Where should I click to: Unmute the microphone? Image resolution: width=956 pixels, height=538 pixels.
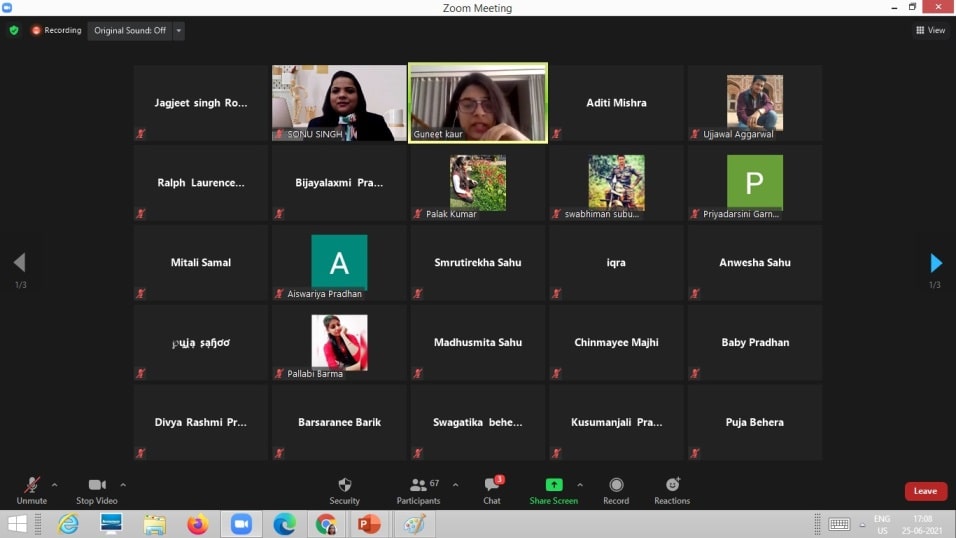[32, 486]
